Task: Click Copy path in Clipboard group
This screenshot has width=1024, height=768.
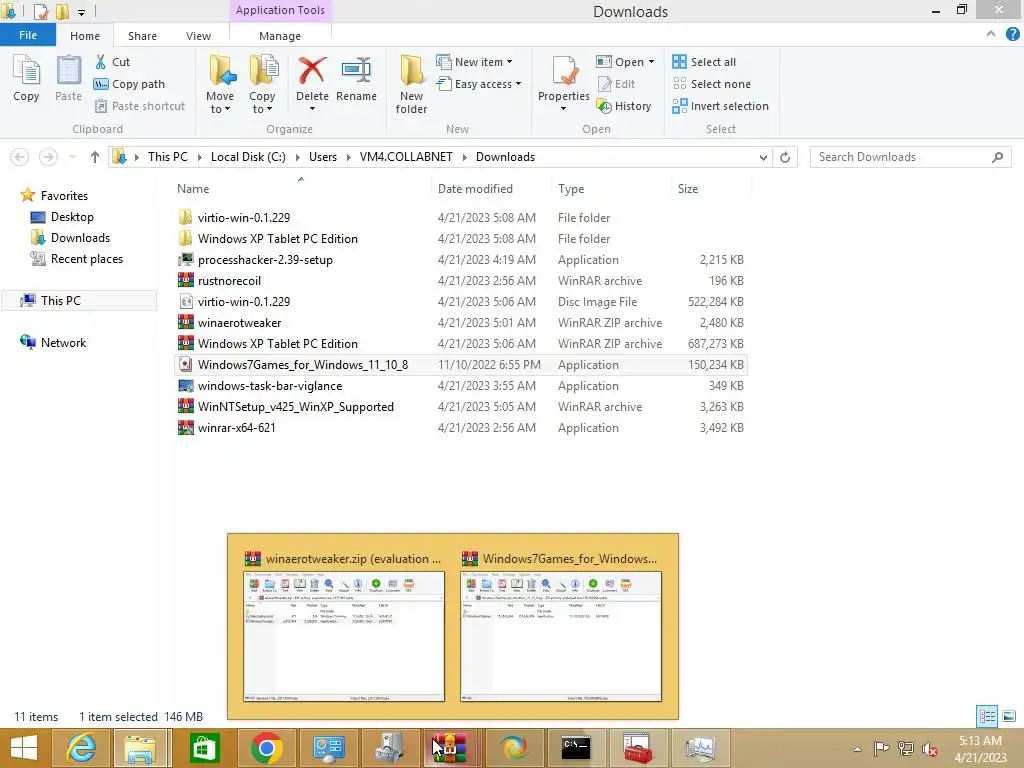Action: tap(129, 84)
